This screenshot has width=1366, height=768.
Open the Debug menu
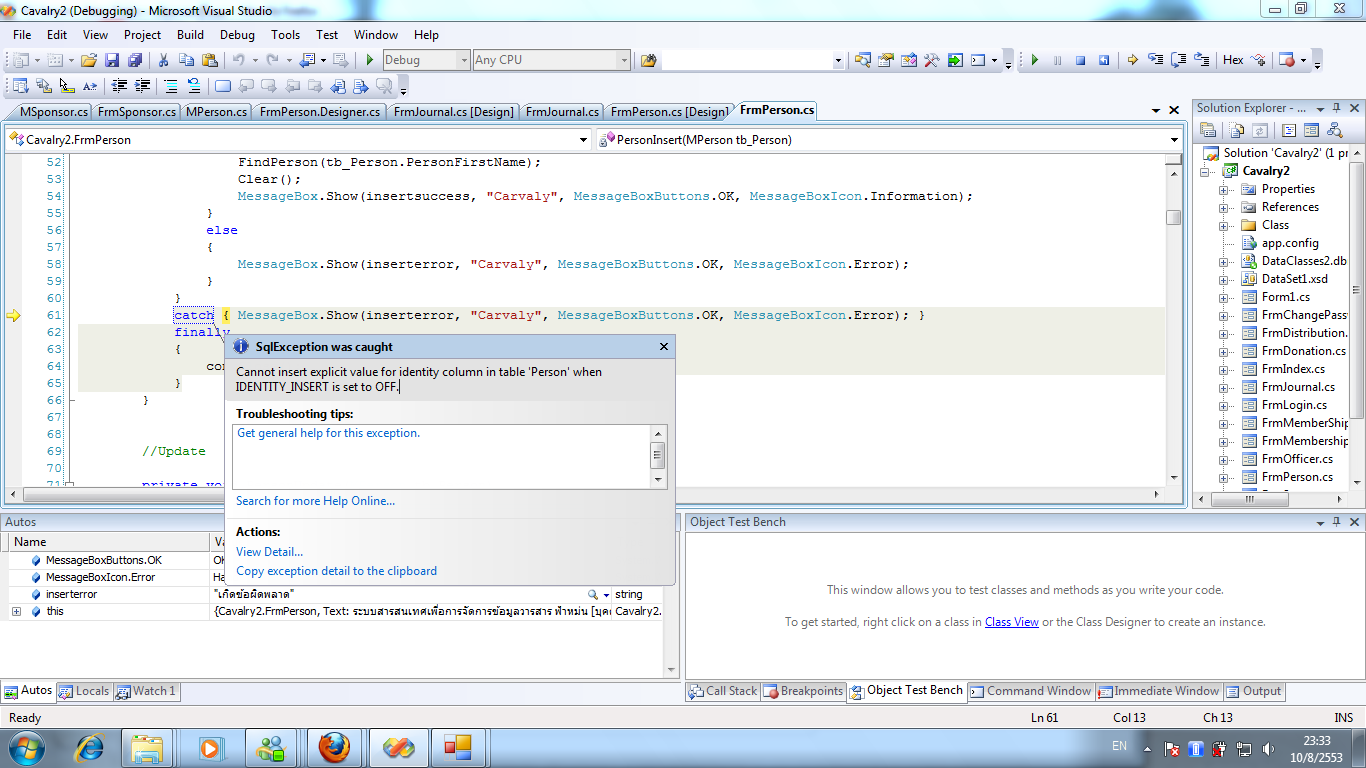237,34
